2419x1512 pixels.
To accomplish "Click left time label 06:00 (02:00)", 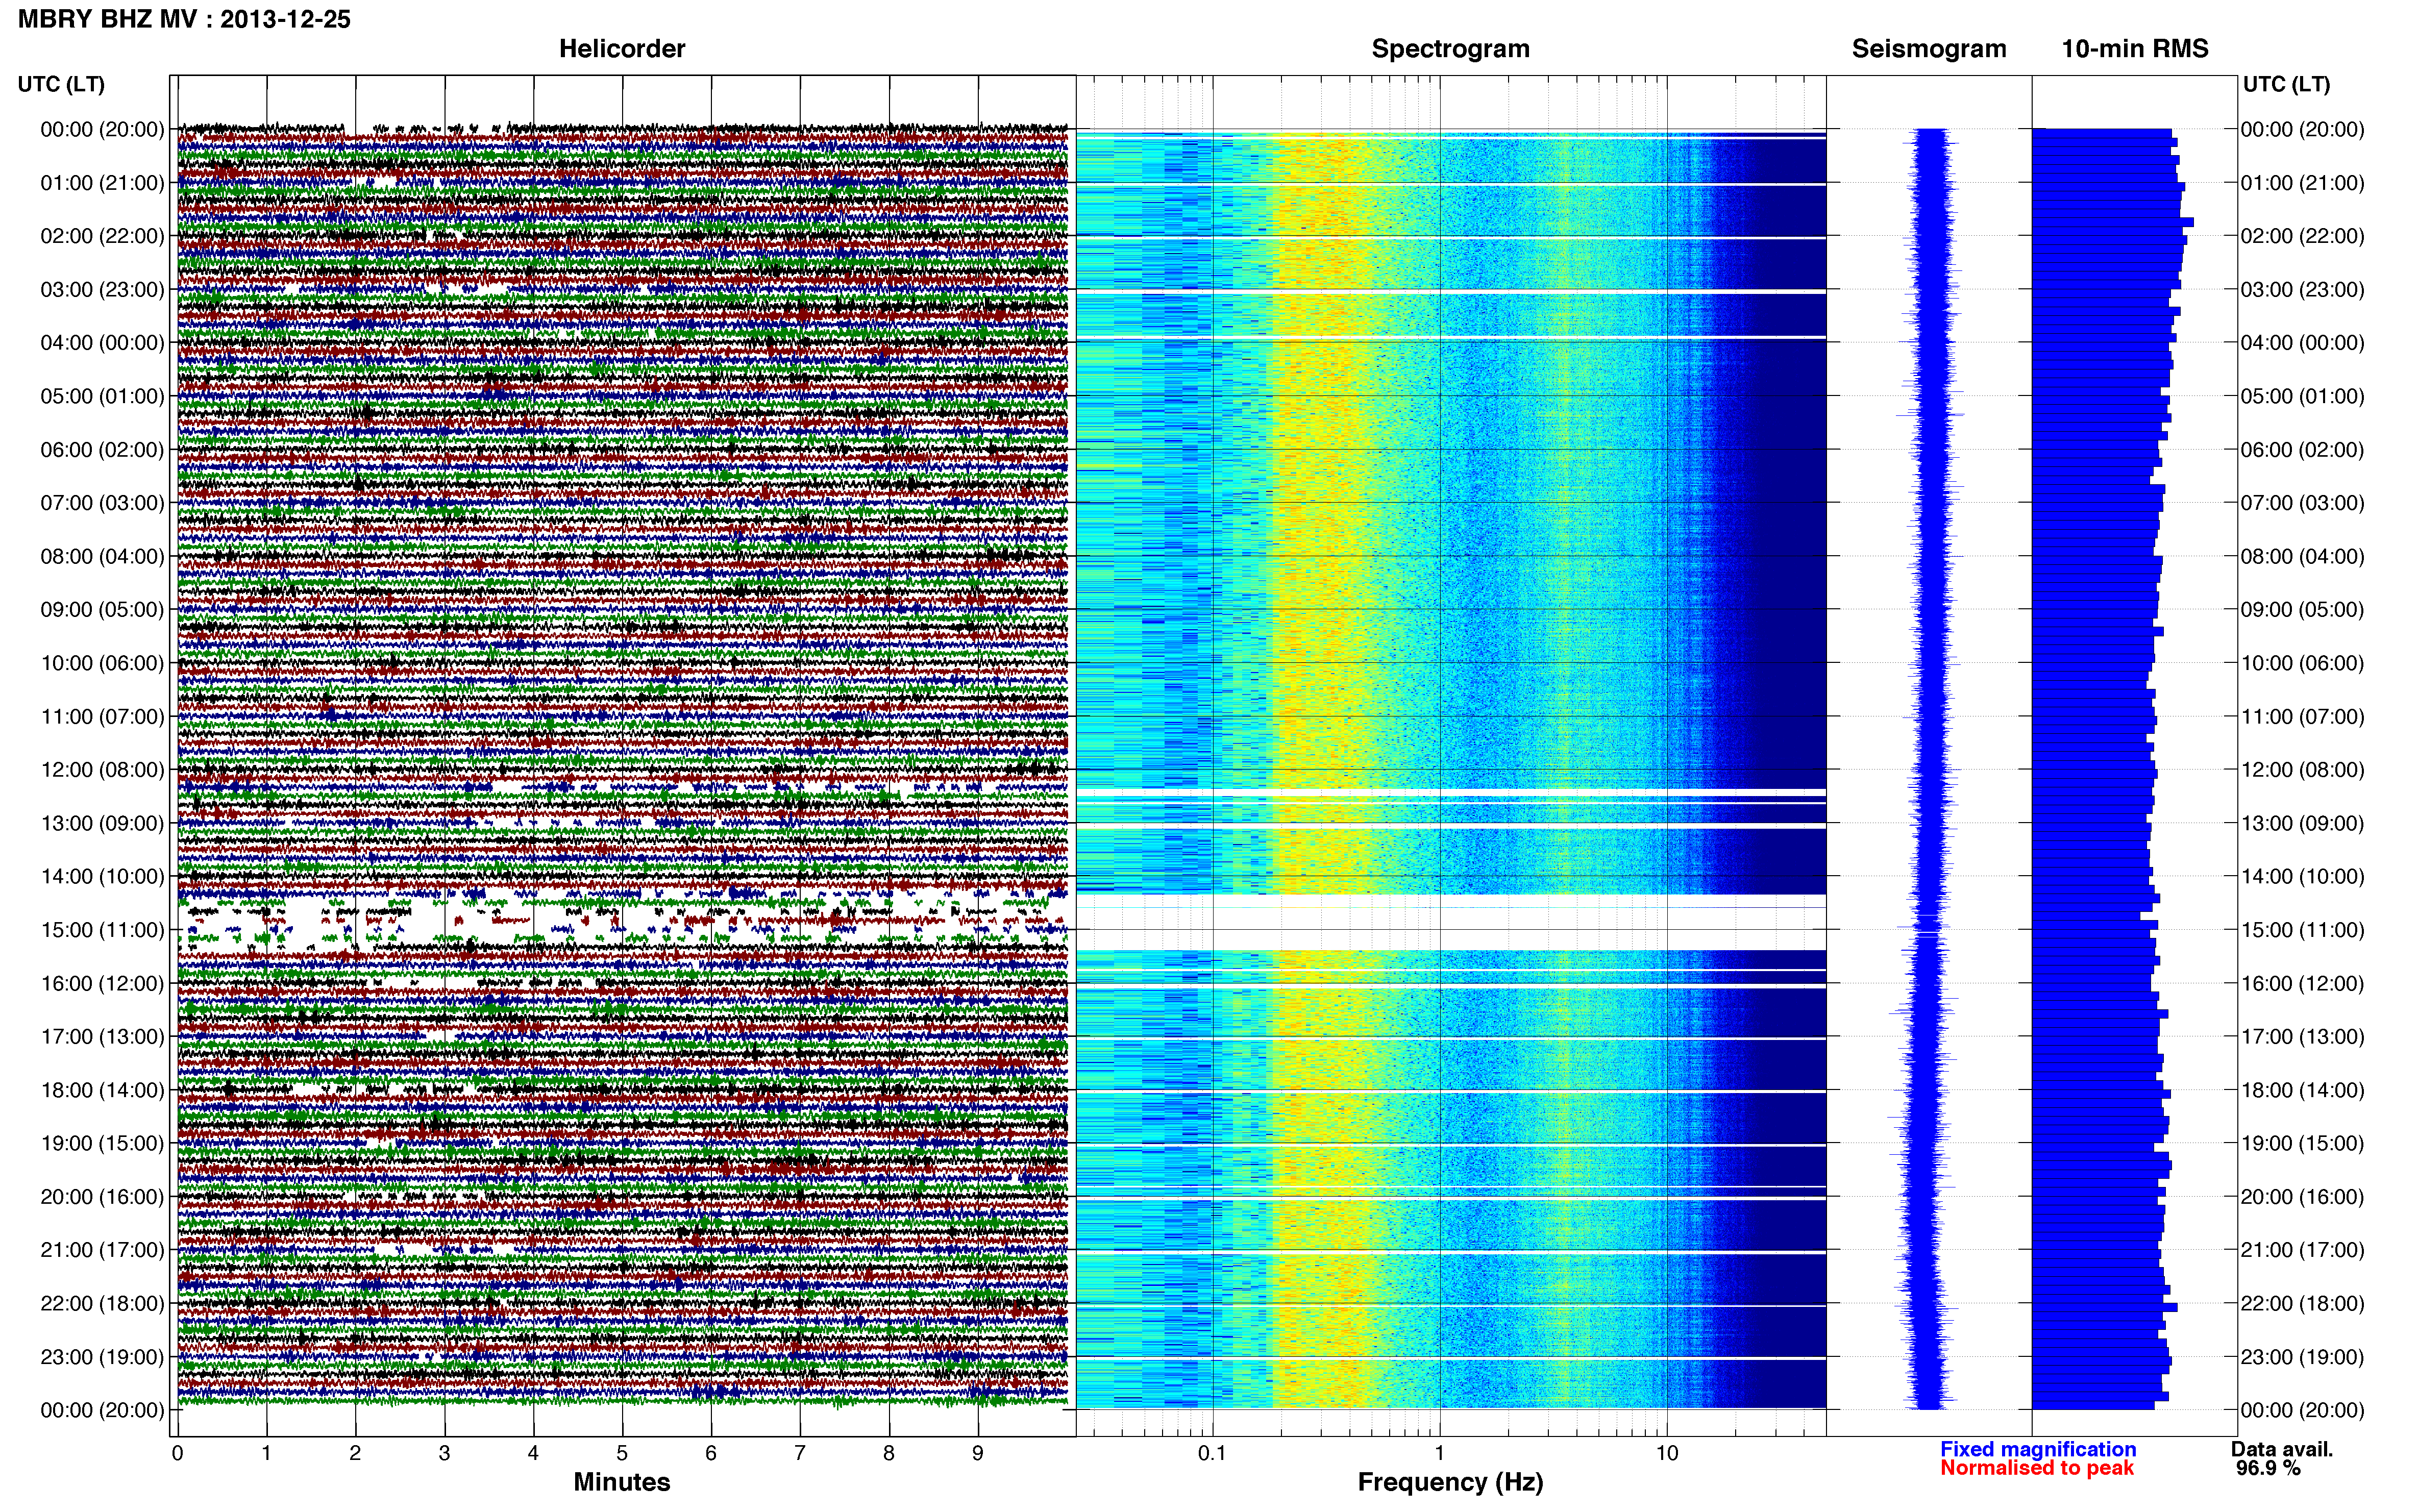I will [x=102, y=450].
